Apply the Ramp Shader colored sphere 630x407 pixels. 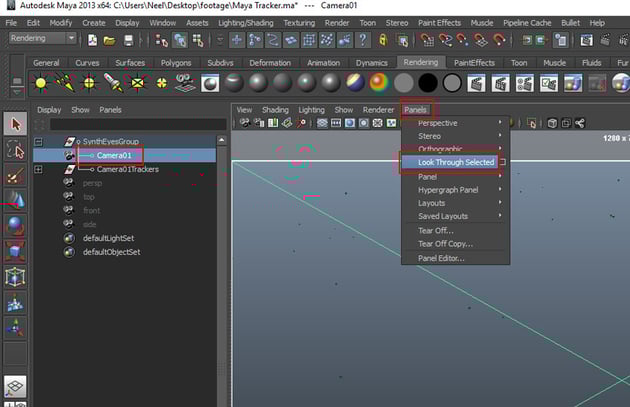[x=379, y=83]
